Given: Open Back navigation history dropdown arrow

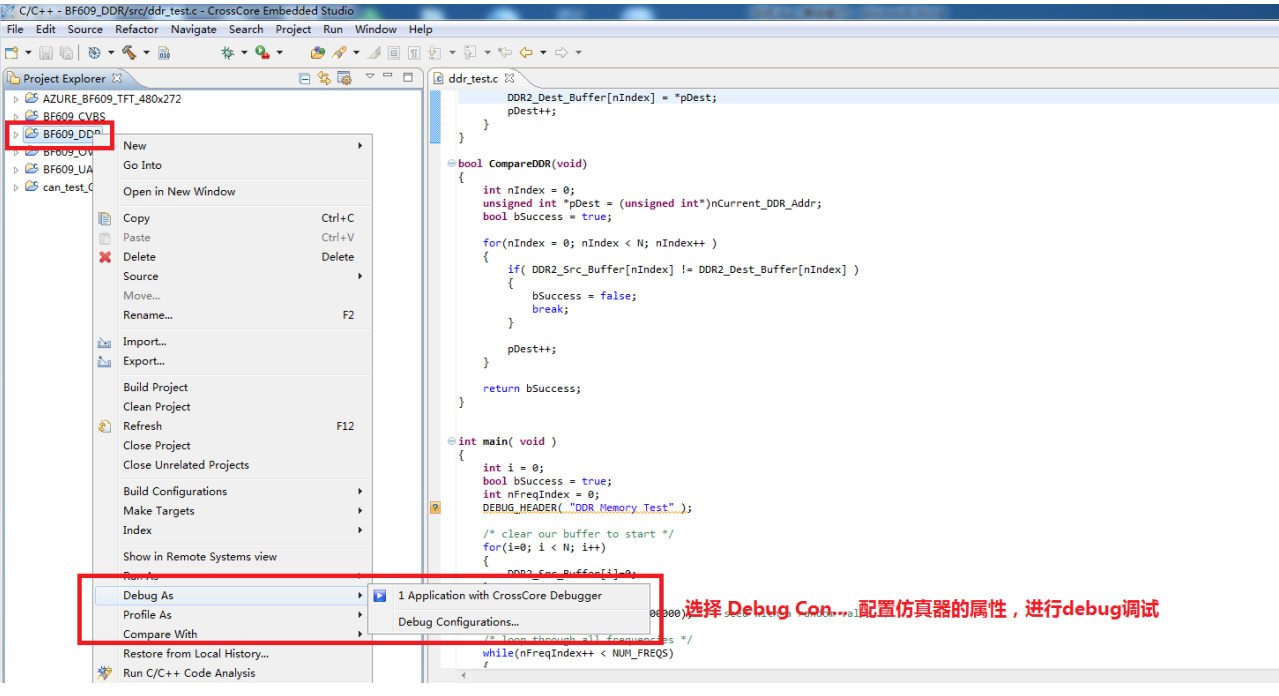Looking at the screenshot, I should point(542,53).
